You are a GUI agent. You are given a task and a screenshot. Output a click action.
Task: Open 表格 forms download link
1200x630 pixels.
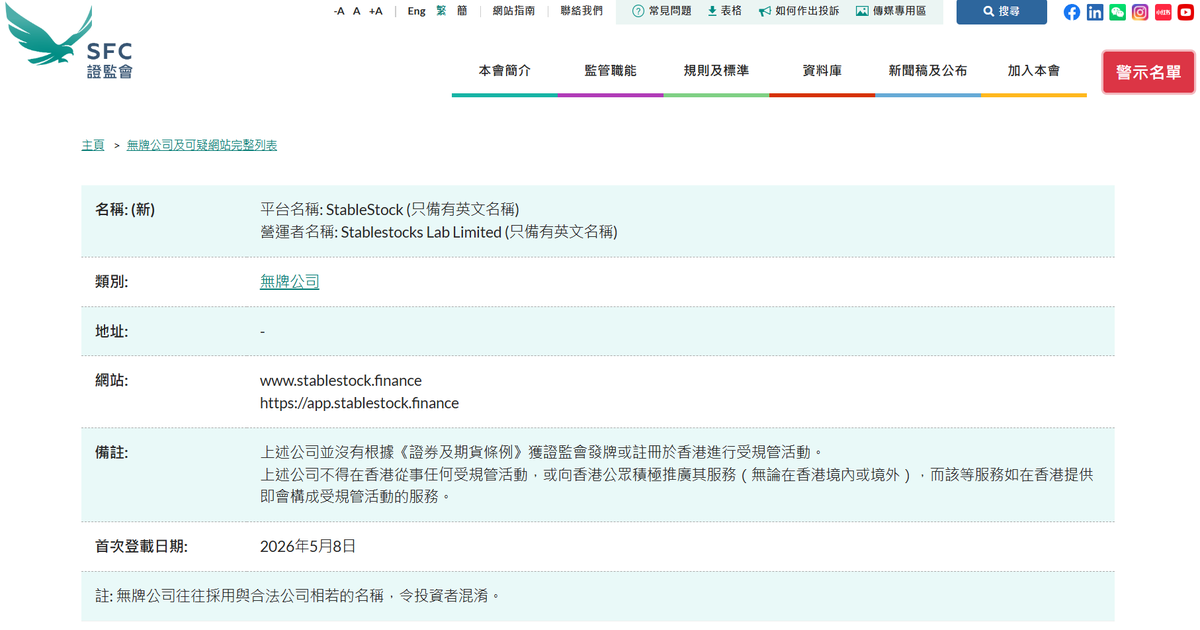point(725,11)
